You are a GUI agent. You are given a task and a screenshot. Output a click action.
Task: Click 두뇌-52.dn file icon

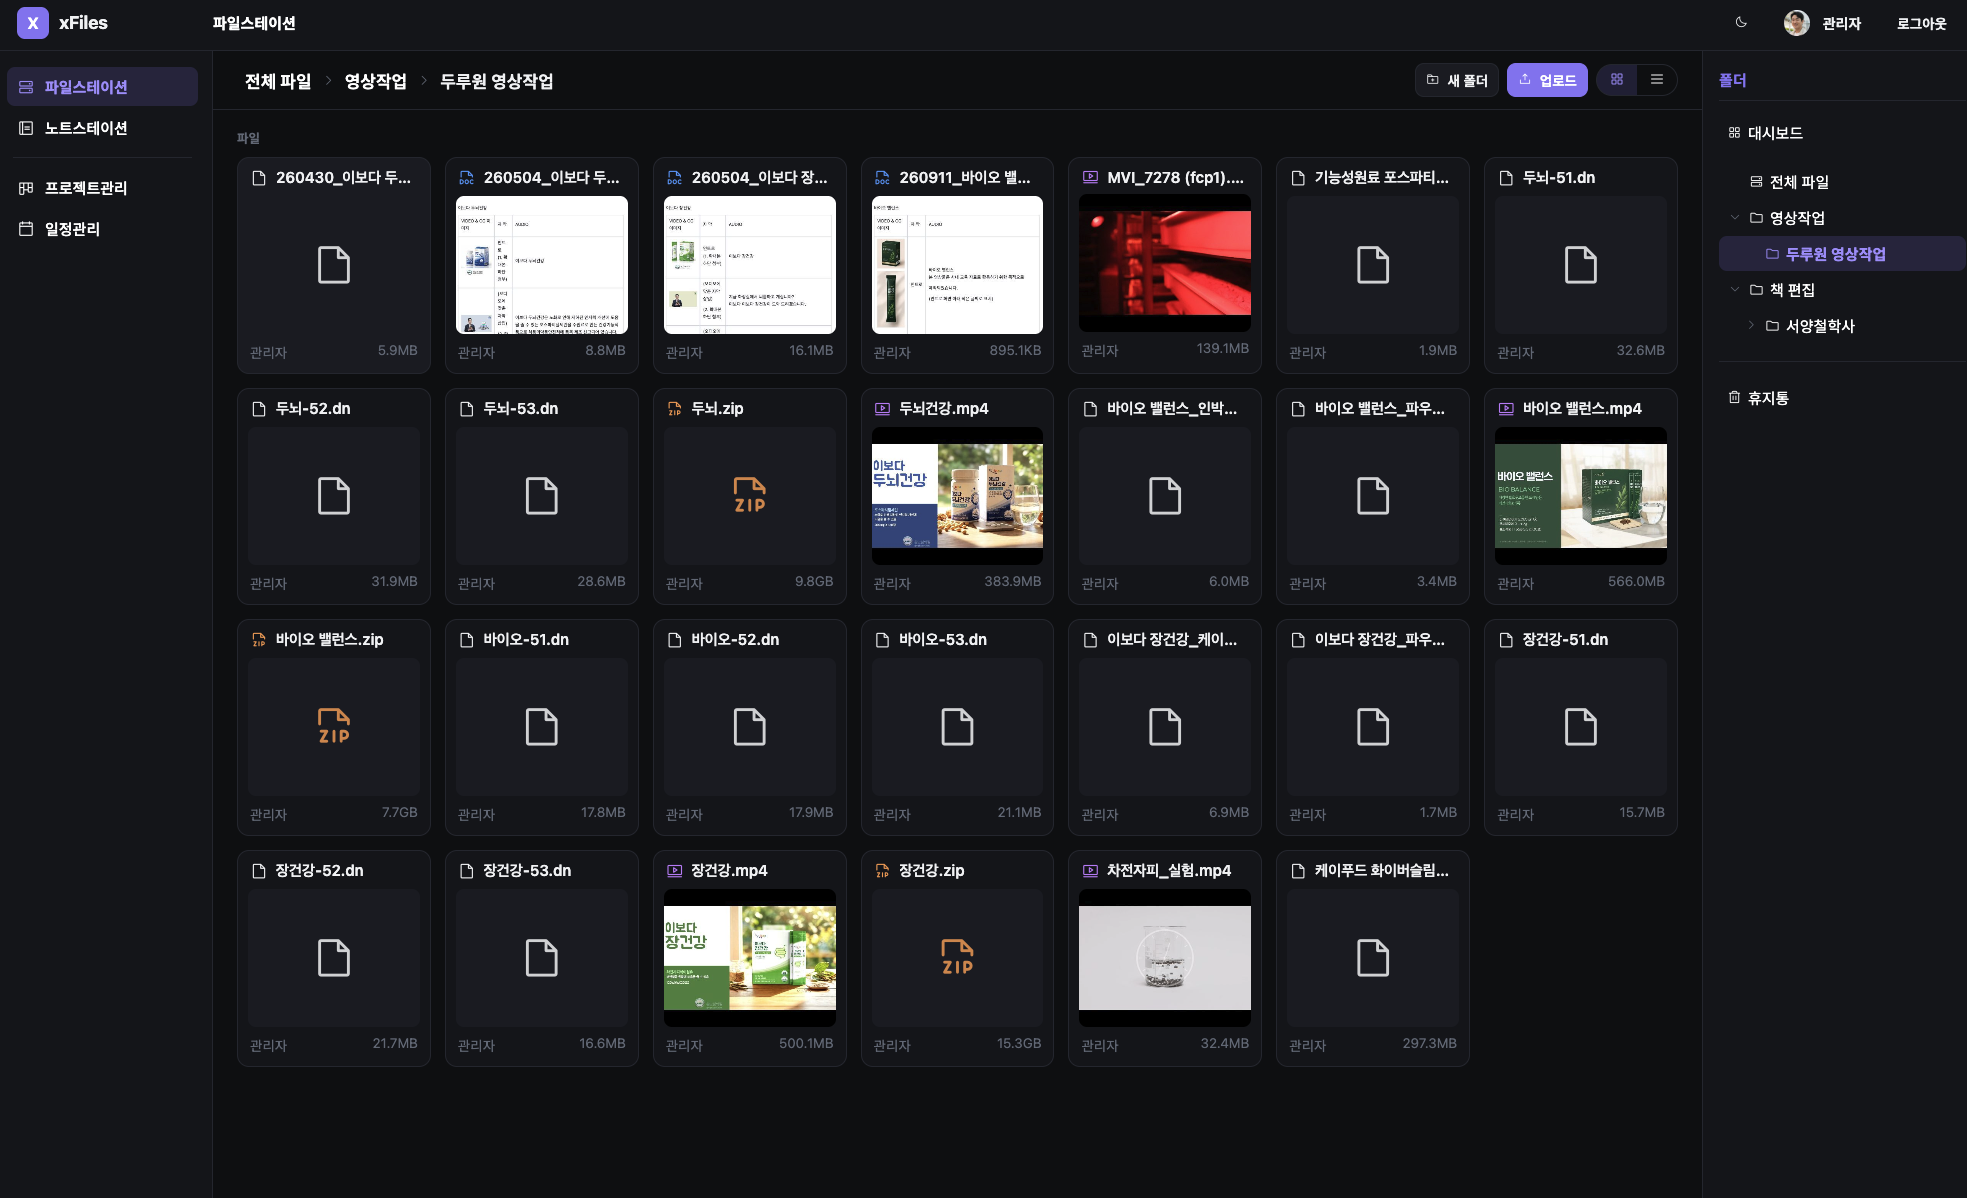point(334,496)
